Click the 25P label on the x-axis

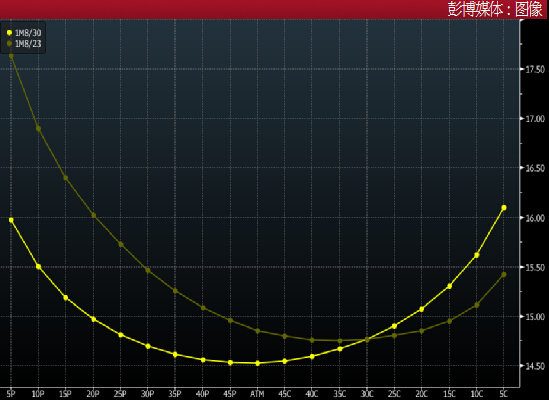pyautogui.click(x=120, y=394)
